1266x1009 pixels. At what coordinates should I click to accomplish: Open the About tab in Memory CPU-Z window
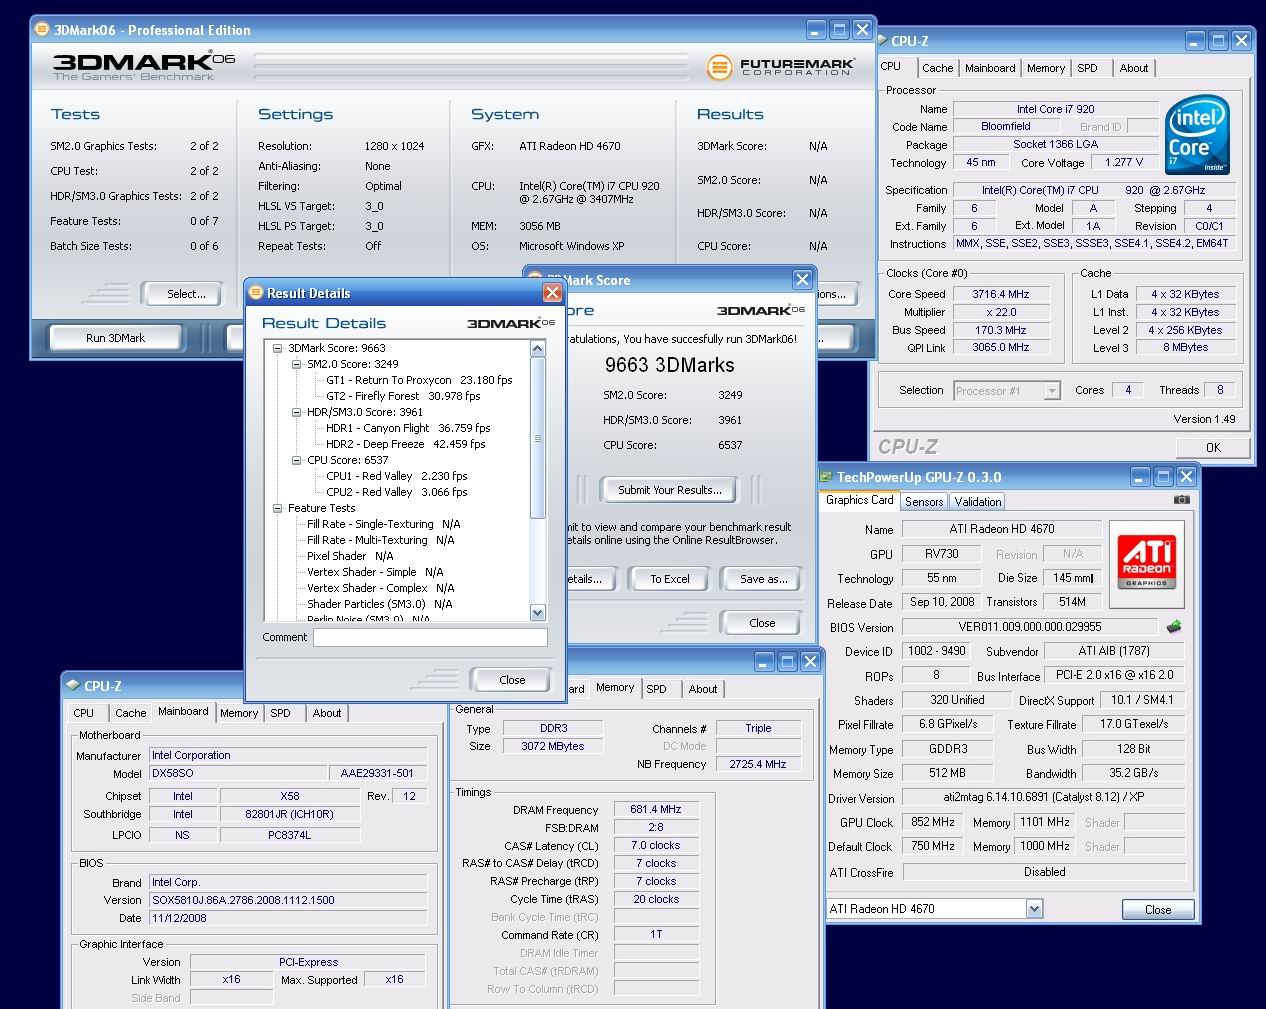[702, 689]
